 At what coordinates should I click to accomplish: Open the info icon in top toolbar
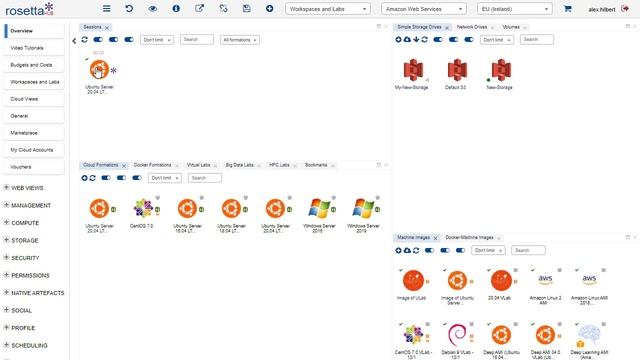point(176,9)
